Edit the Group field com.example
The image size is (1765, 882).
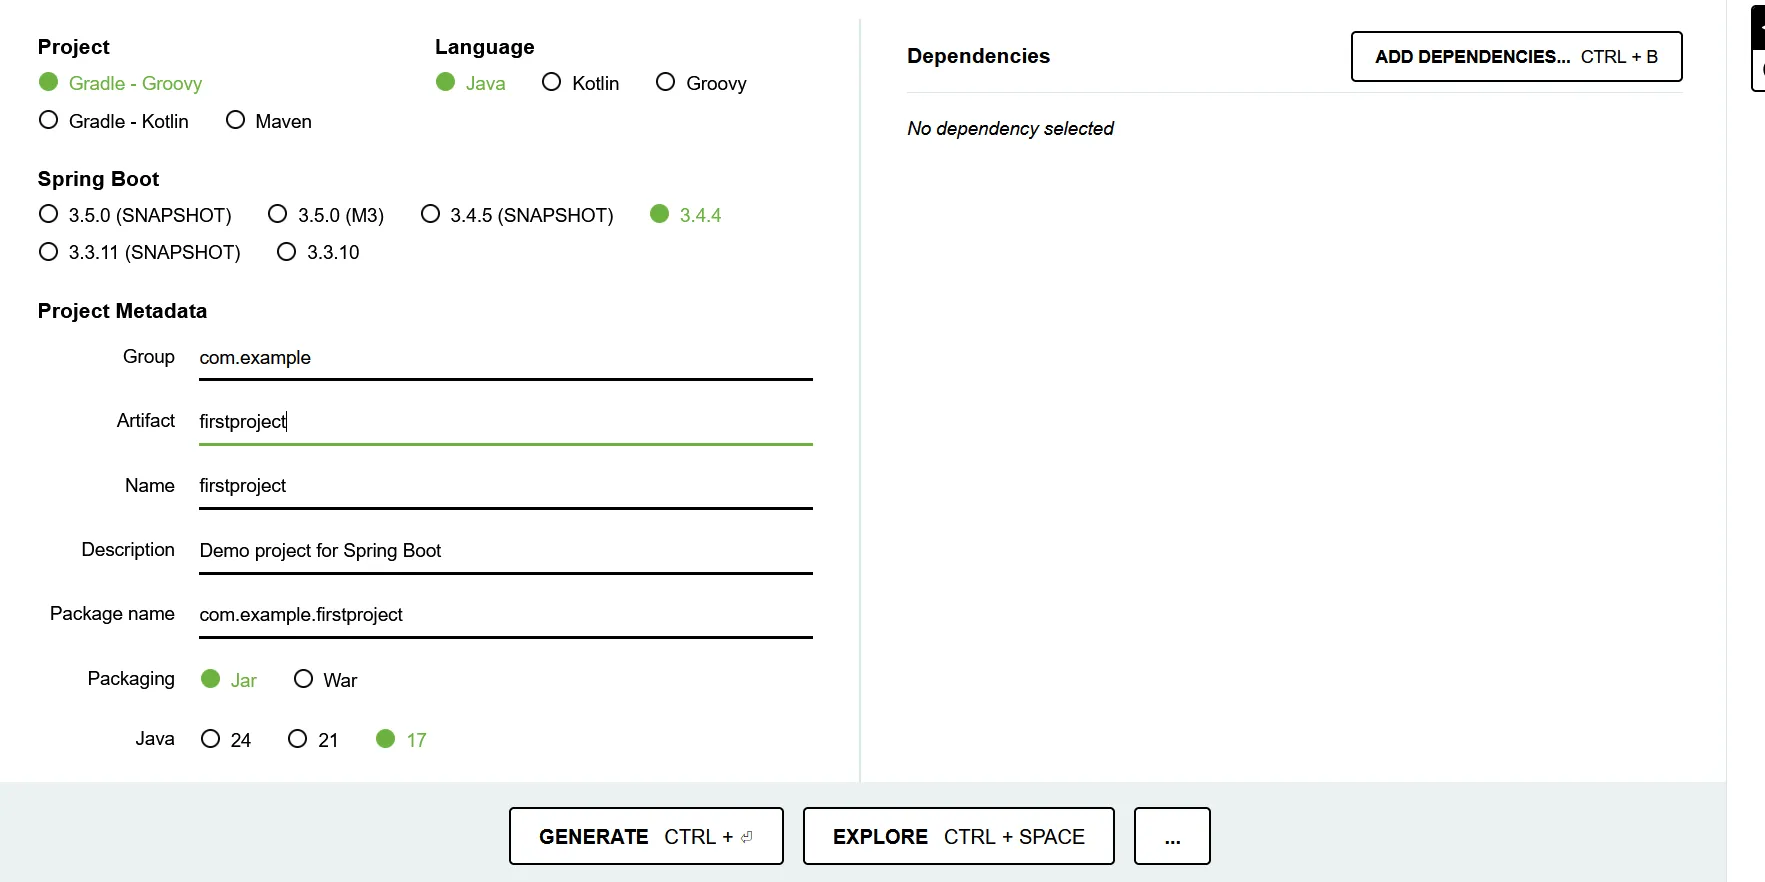coord(506,358)
